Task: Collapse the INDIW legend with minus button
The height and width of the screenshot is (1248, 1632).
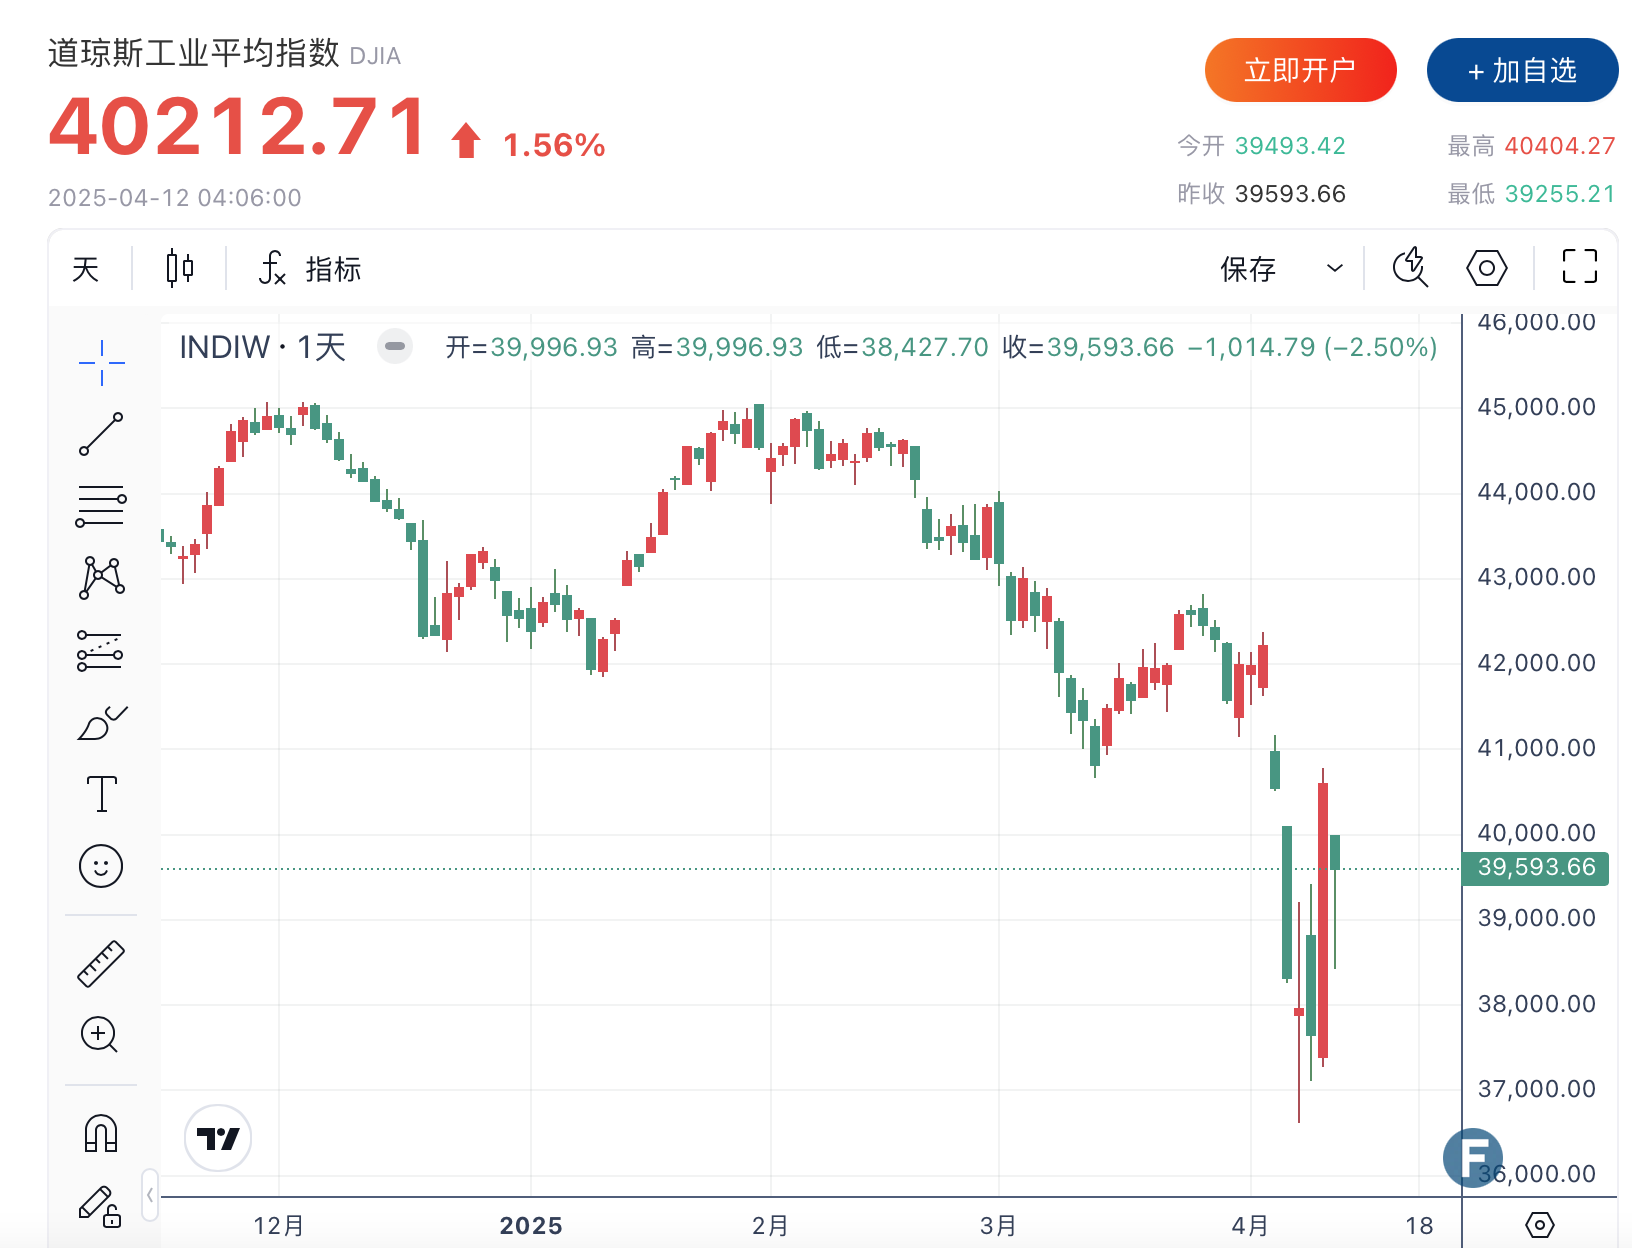Action: pos(395,347)
